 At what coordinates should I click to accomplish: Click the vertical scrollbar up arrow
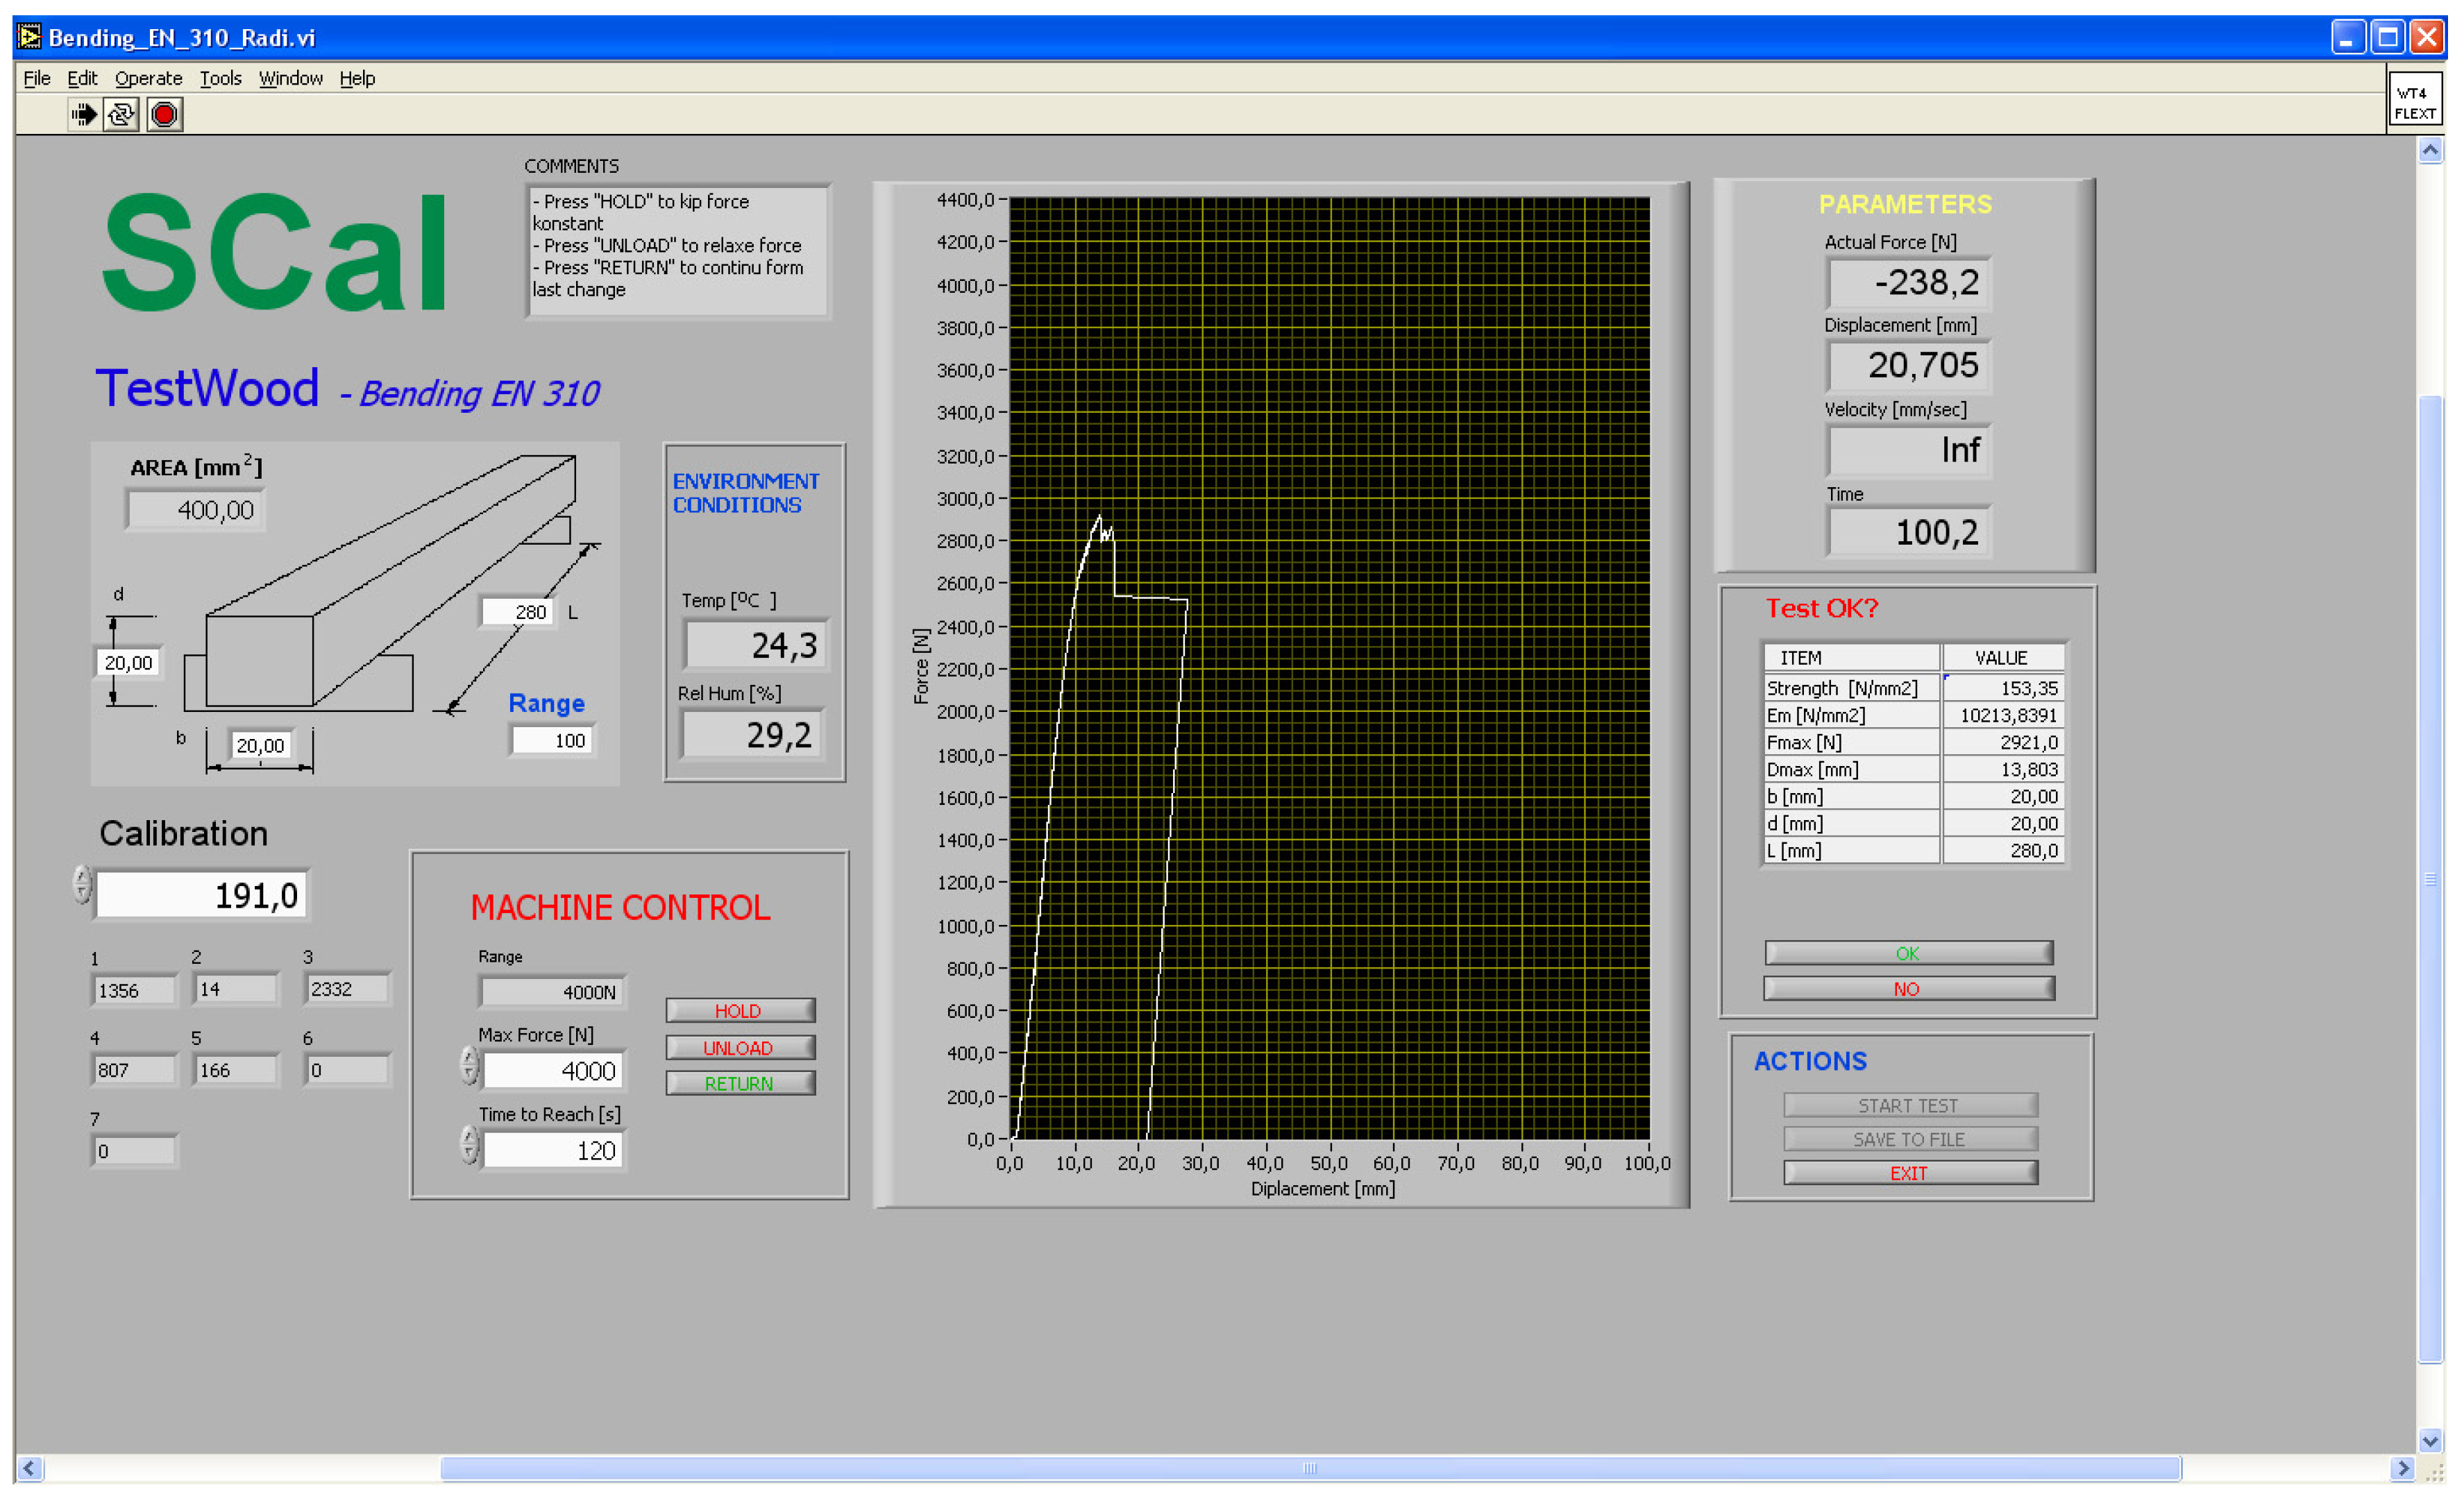coord(2430,151)
